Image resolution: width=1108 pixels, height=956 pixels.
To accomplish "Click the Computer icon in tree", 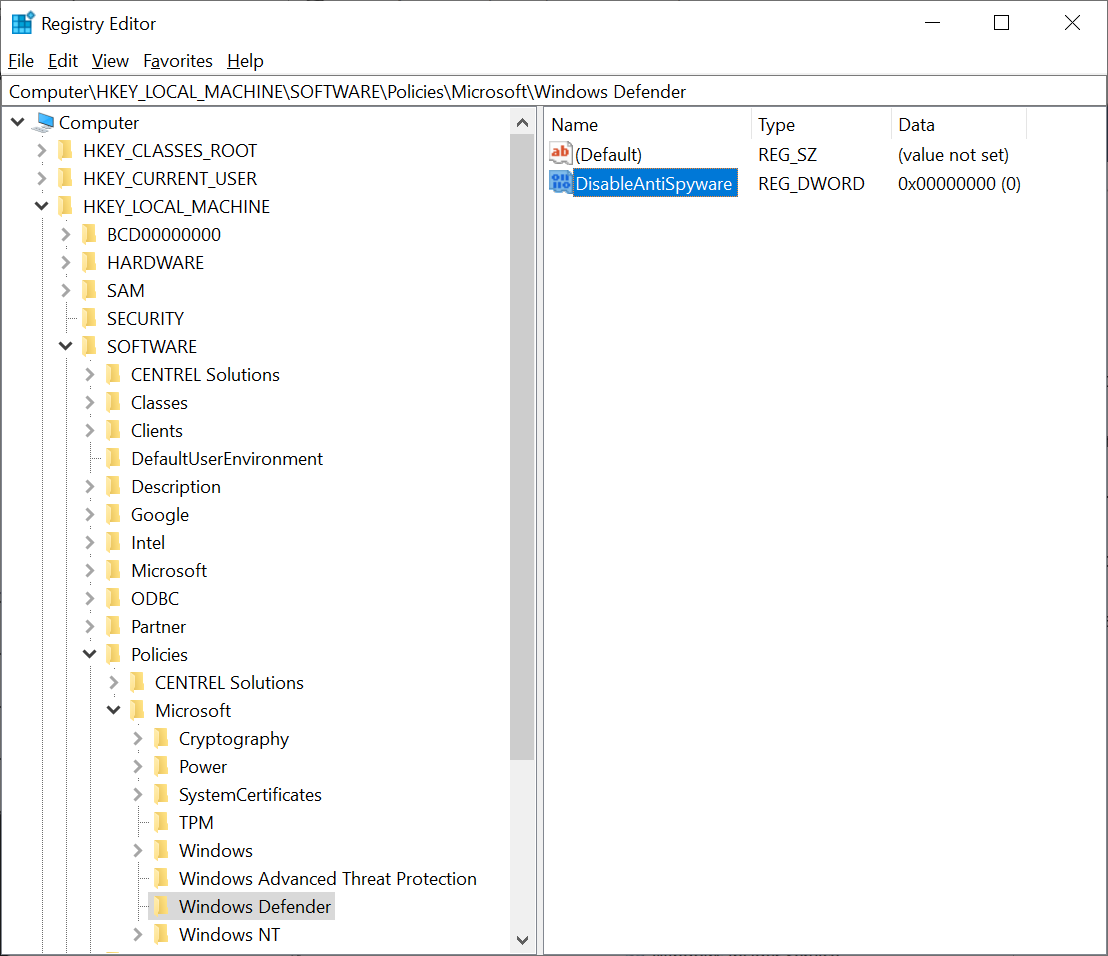I will (x=44, y=123).
